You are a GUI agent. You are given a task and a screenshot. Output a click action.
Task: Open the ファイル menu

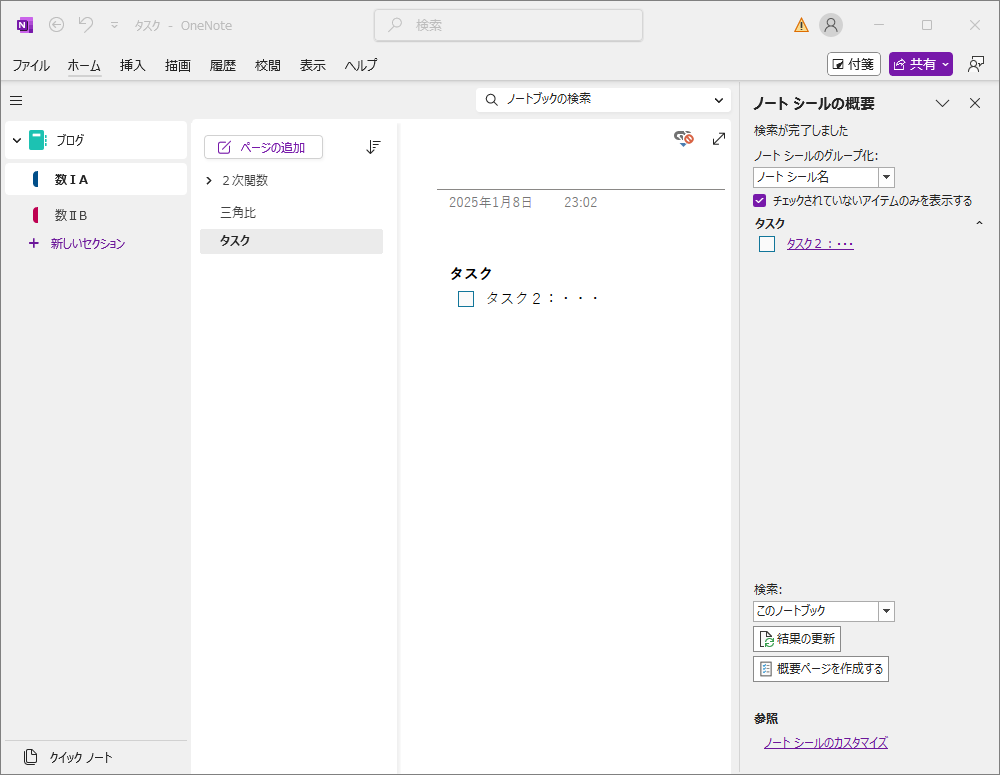click(31, 65)
